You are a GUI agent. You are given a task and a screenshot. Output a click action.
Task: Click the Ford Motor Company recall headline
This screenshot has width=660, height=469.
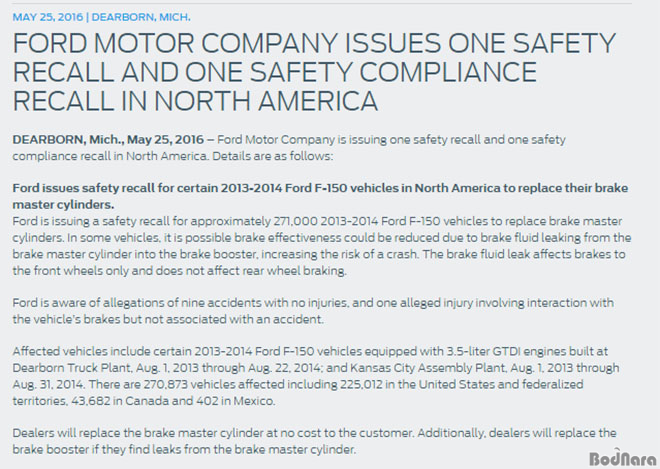pos(314,72)
